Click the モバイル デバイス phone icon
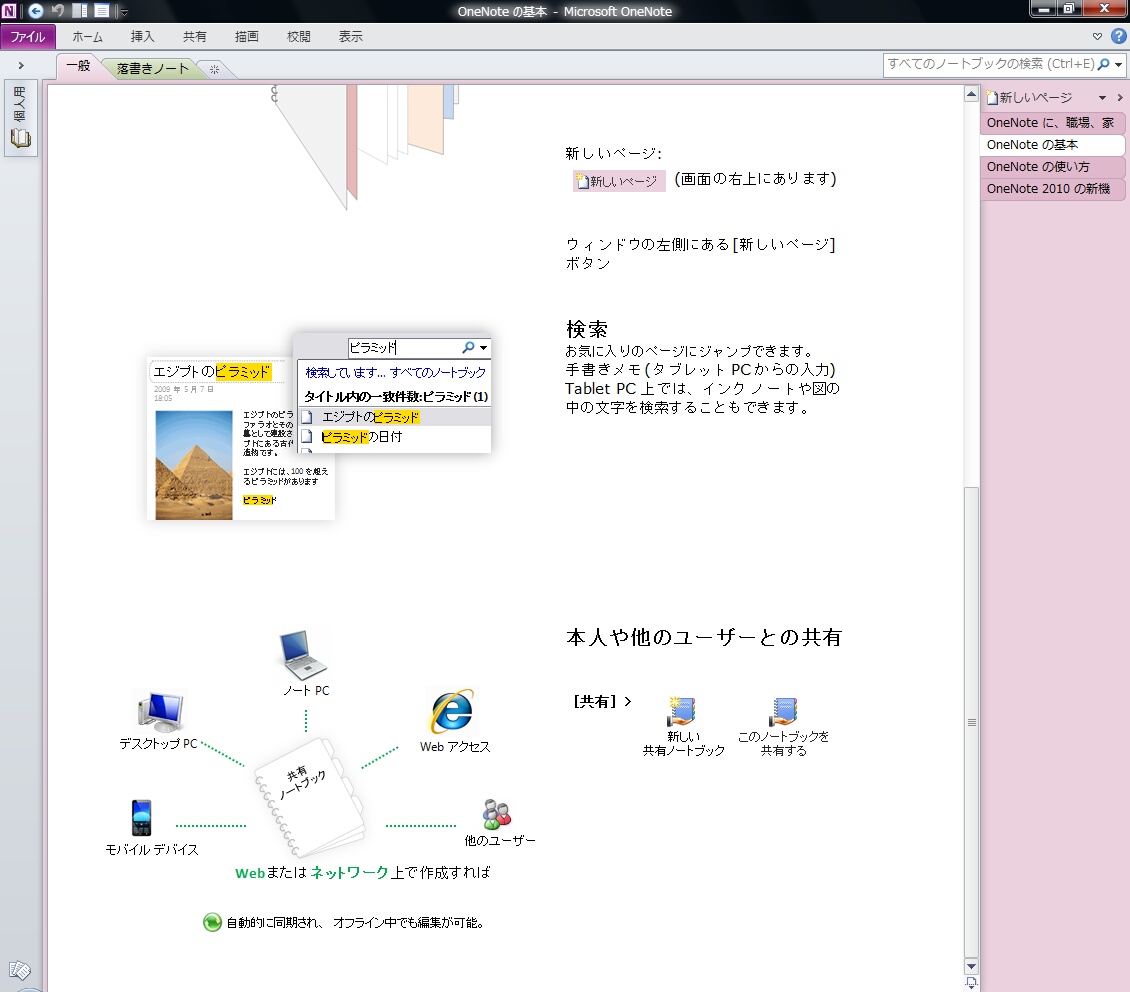Image resolution: width=1130 pixels, height=992 pixels. (141, 818)
